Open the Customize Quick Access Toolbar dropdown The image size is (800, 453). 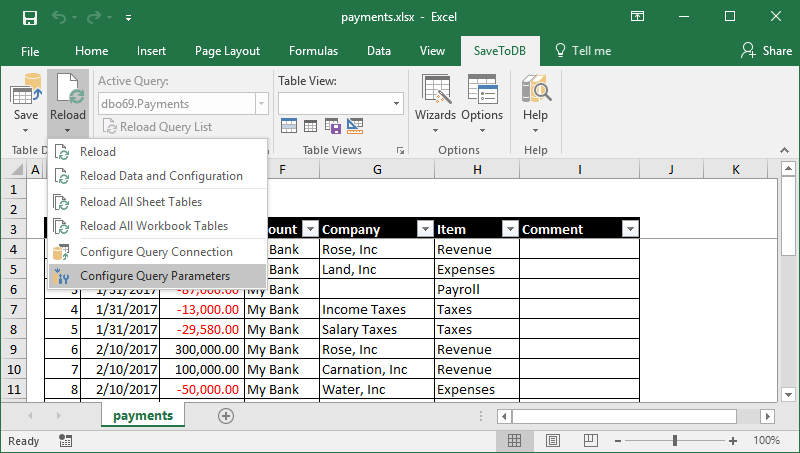click(x=129, y=18)
